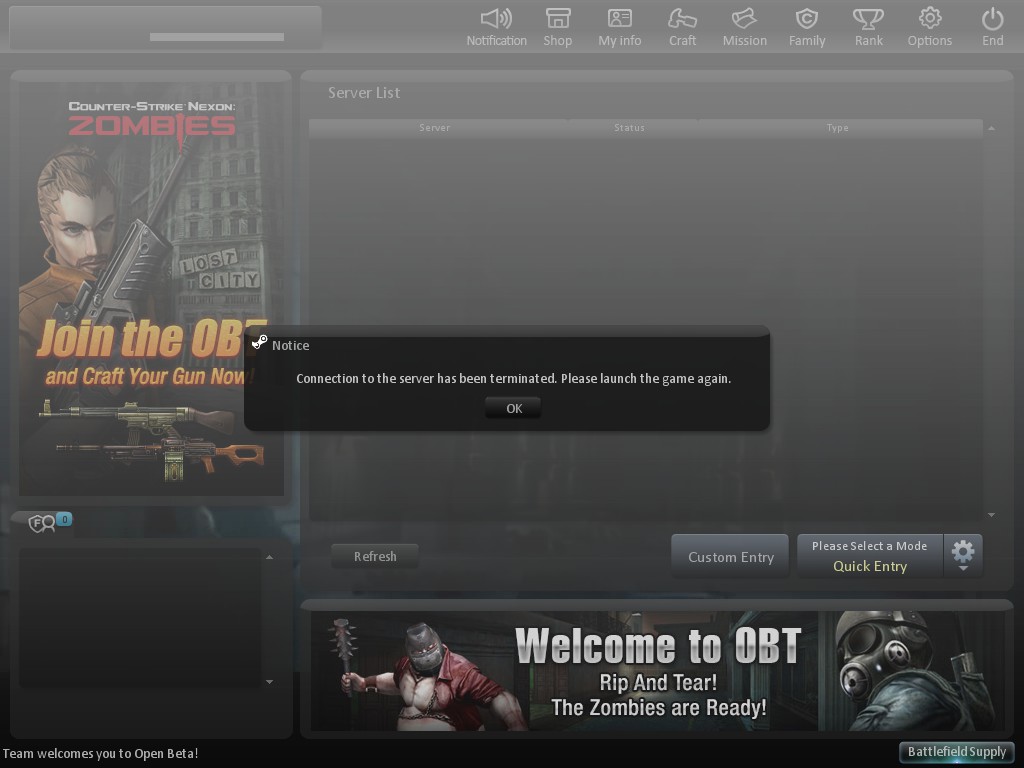Open the Family feature
The image size is (1024, 768).
pos(807,25)
